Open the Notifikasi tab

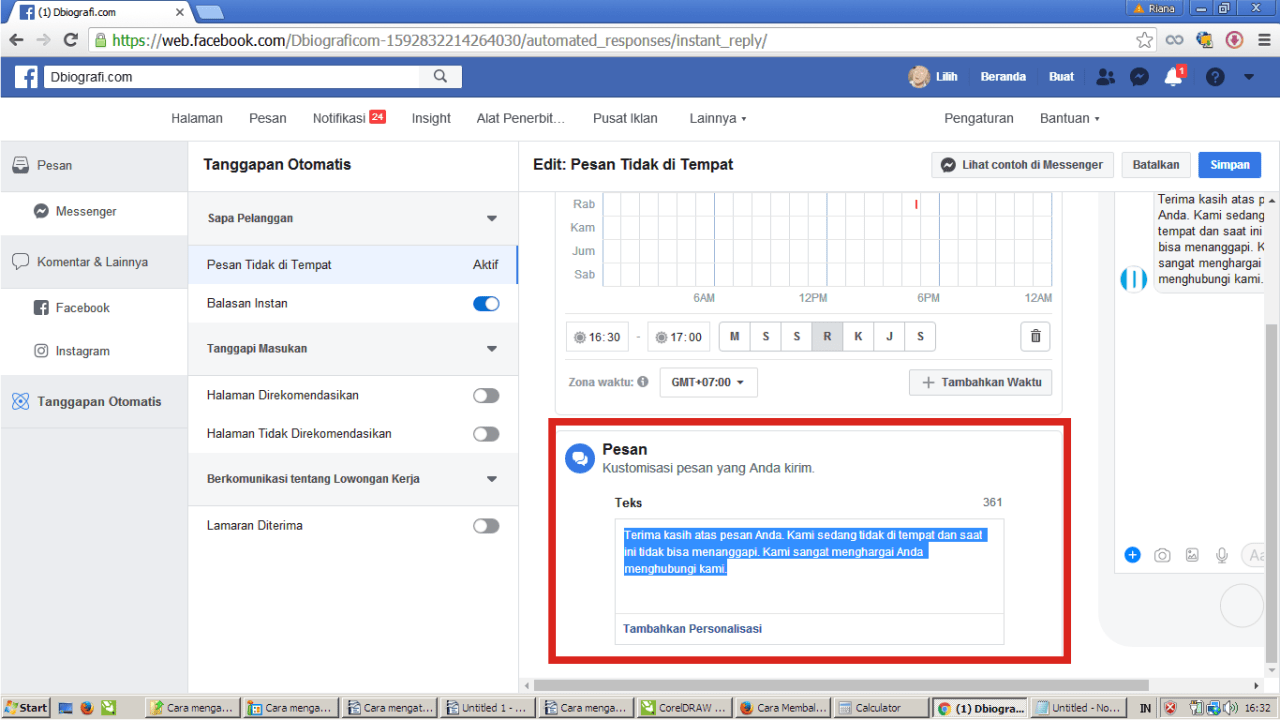click(x=349, y=118)
